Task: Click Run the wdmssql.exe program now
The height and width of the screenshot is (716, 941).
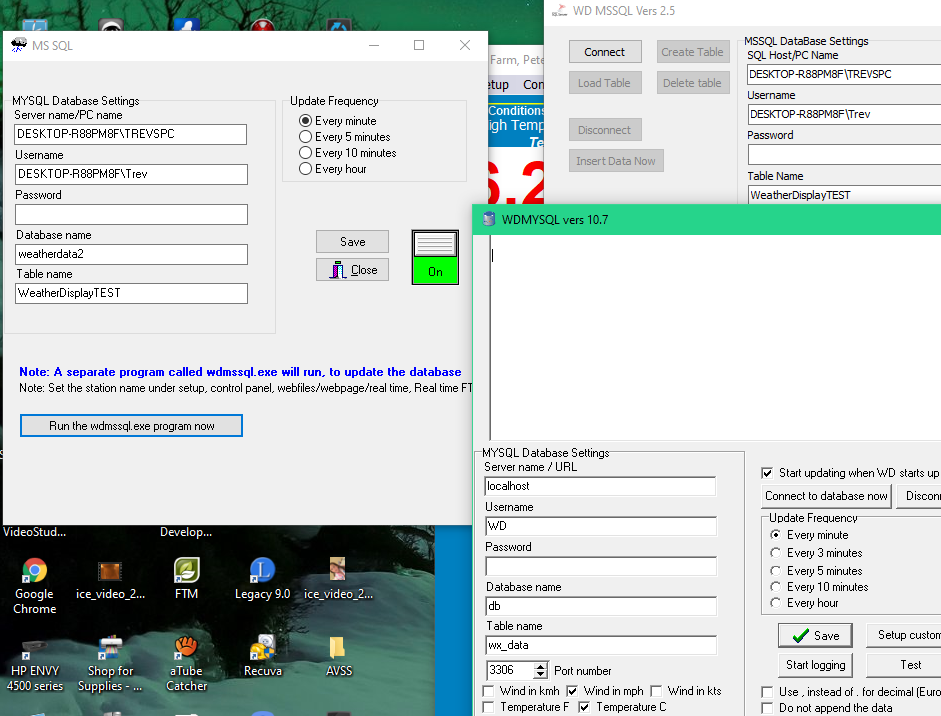Action: [x=131, y=426]
